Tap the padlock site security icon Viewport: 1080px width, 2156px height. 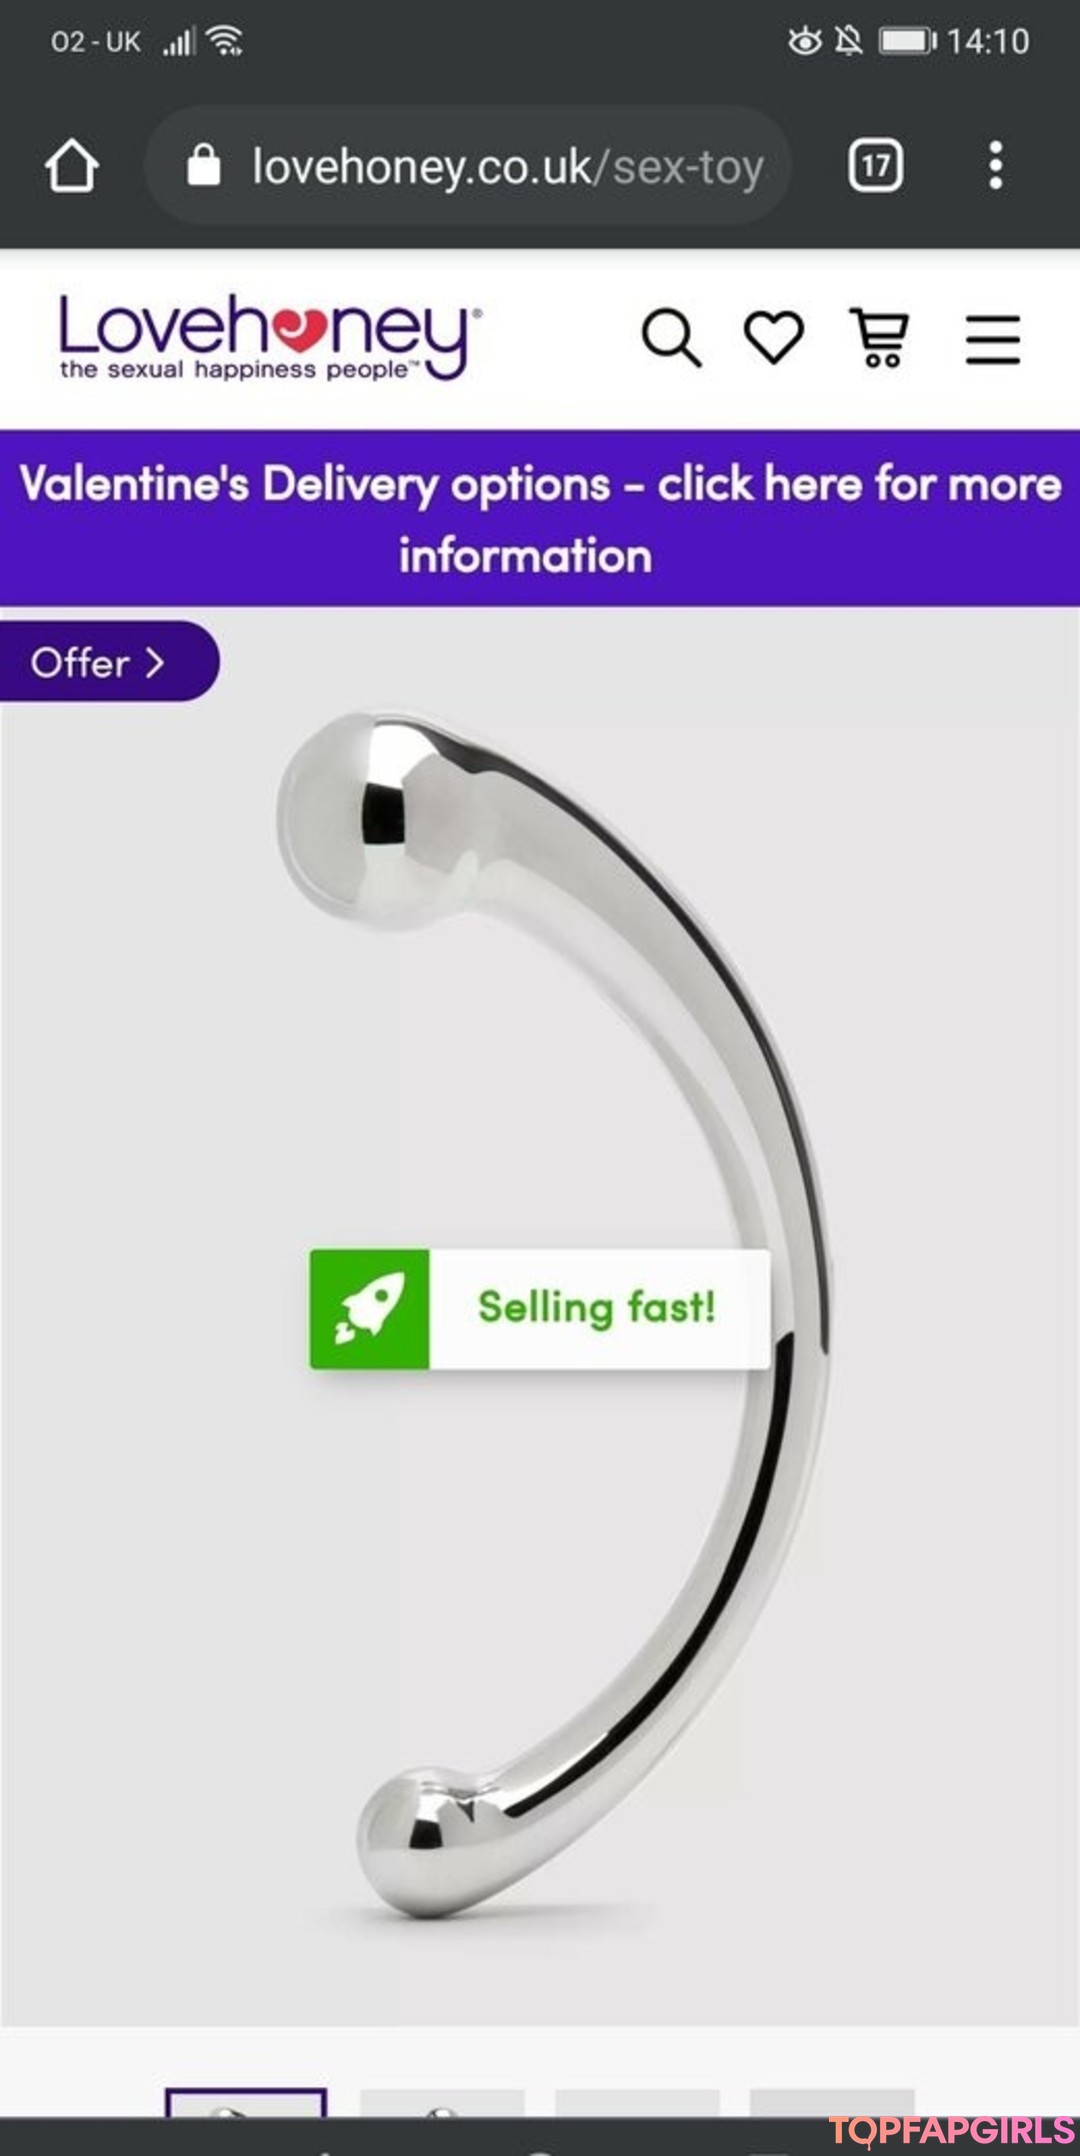(x=204, y=165)
